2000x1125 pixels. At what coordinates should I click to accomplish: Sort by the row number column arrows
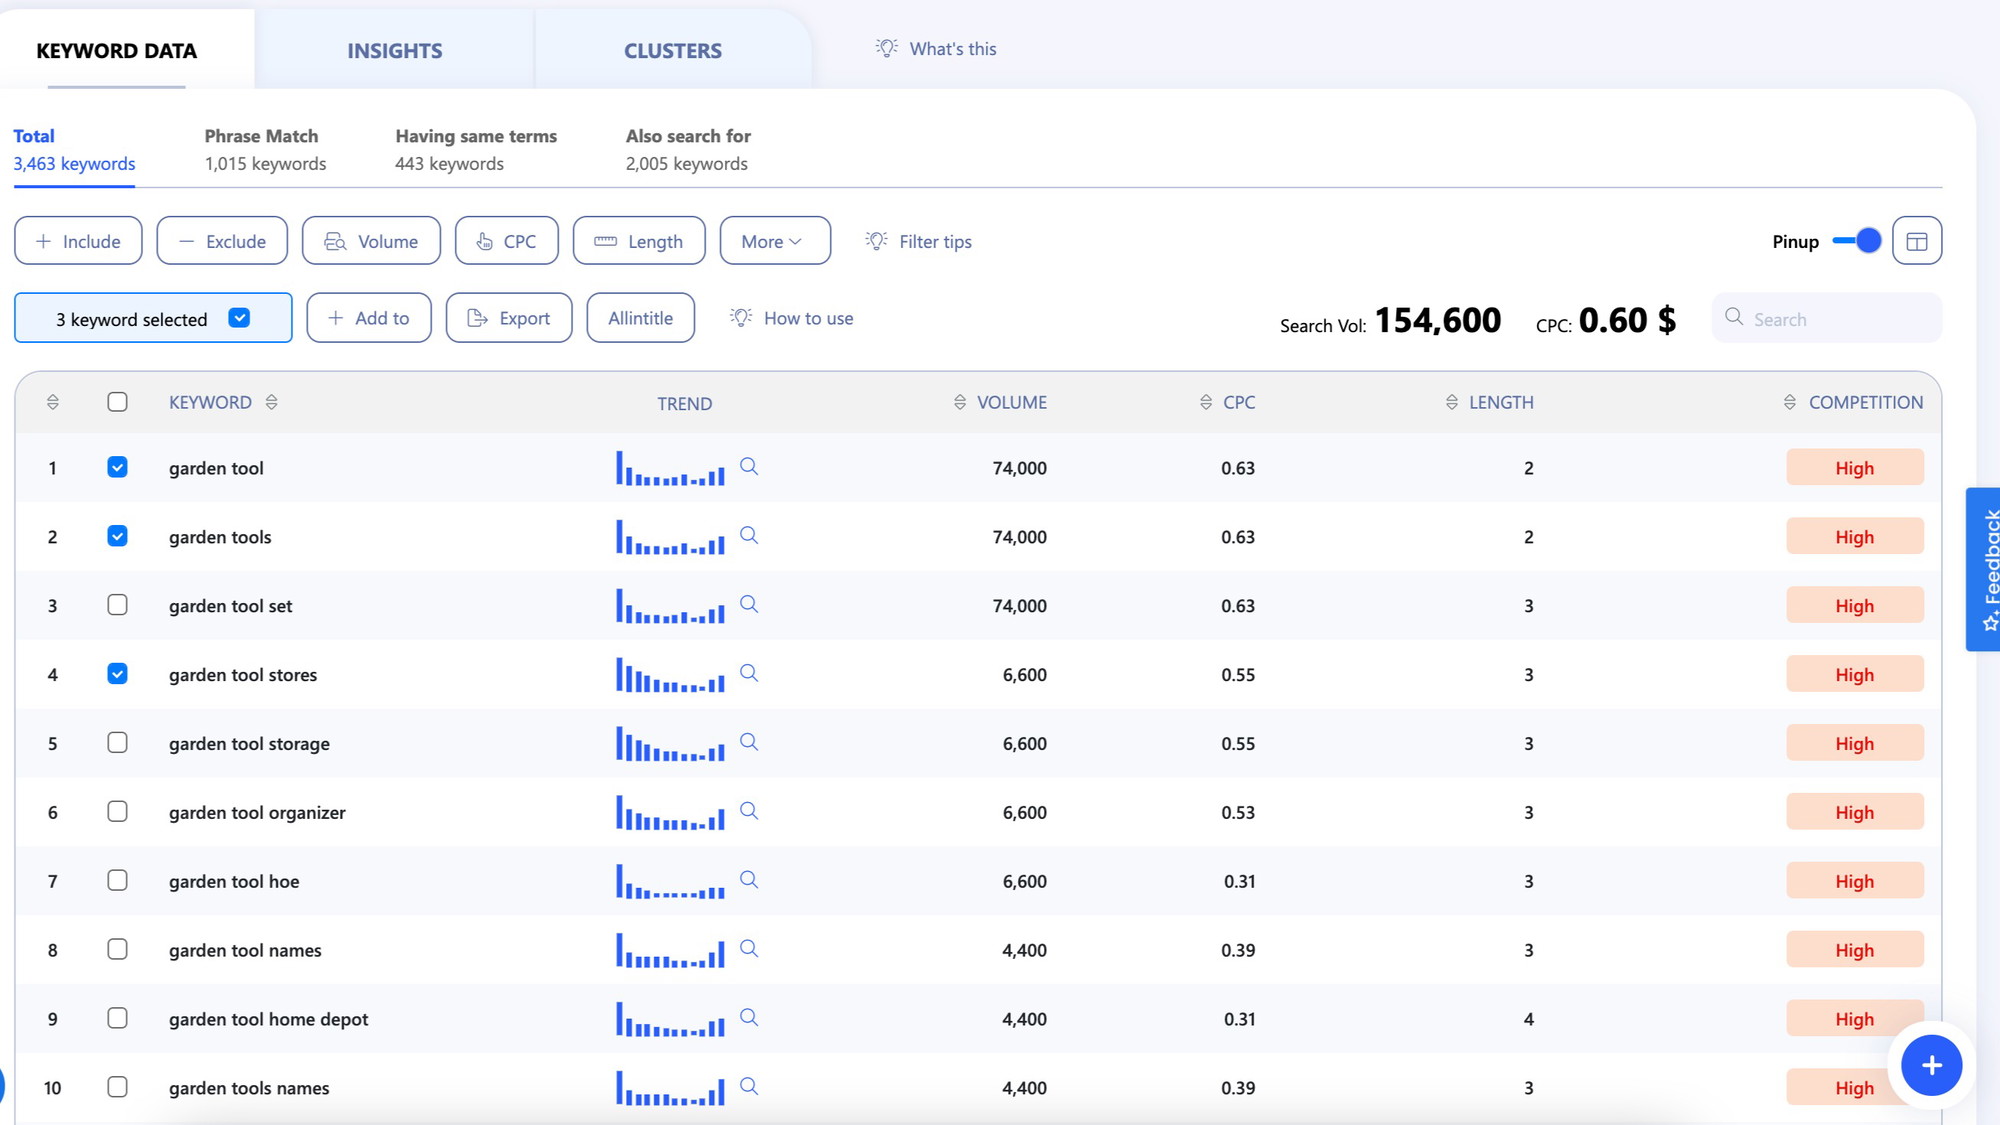53,402
